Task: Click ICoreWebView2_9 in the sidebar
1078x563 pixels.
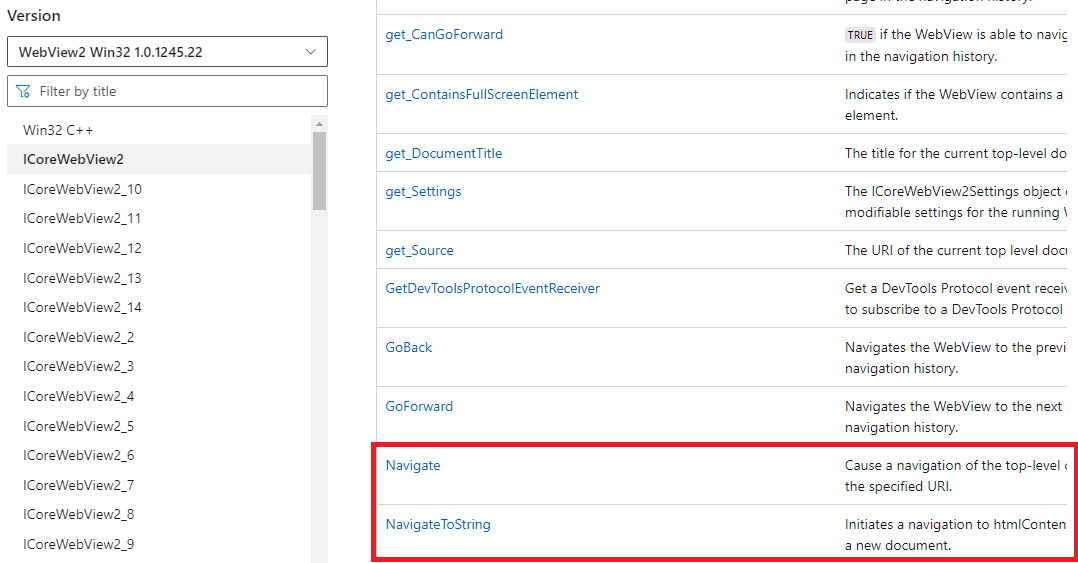Action: tap(78, 544)
